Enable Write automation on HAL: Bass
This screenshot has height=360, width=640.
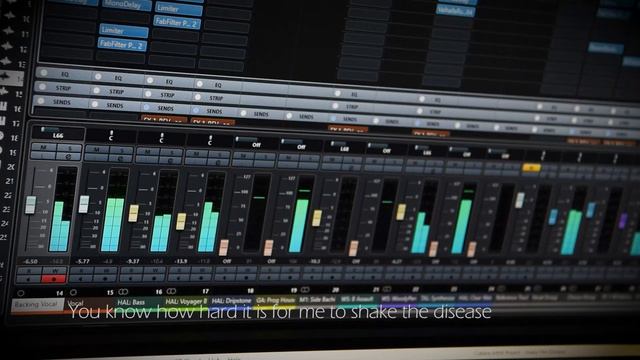pyautogui.click(x=154, y=270)
